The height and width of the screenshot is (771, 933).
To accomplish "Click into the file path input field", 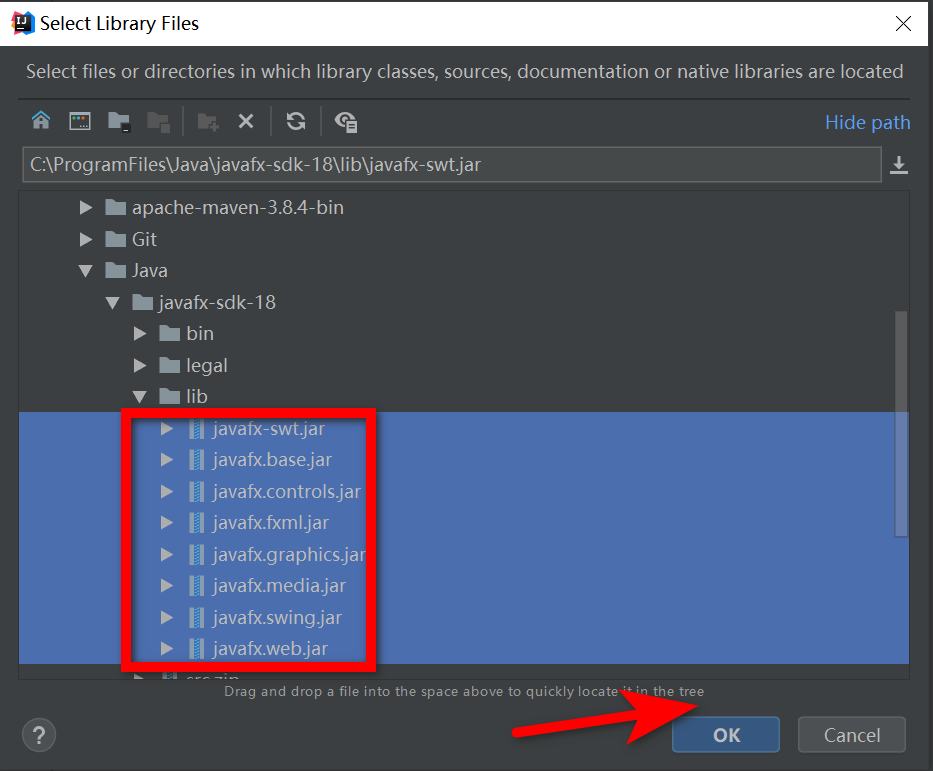I will pos(452,165).
